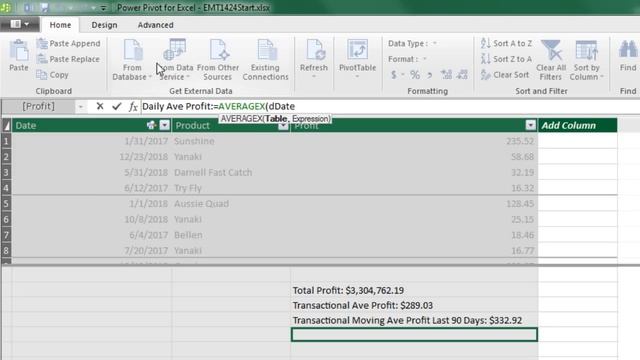Click the Sunshine product cell

click(231, 141)
